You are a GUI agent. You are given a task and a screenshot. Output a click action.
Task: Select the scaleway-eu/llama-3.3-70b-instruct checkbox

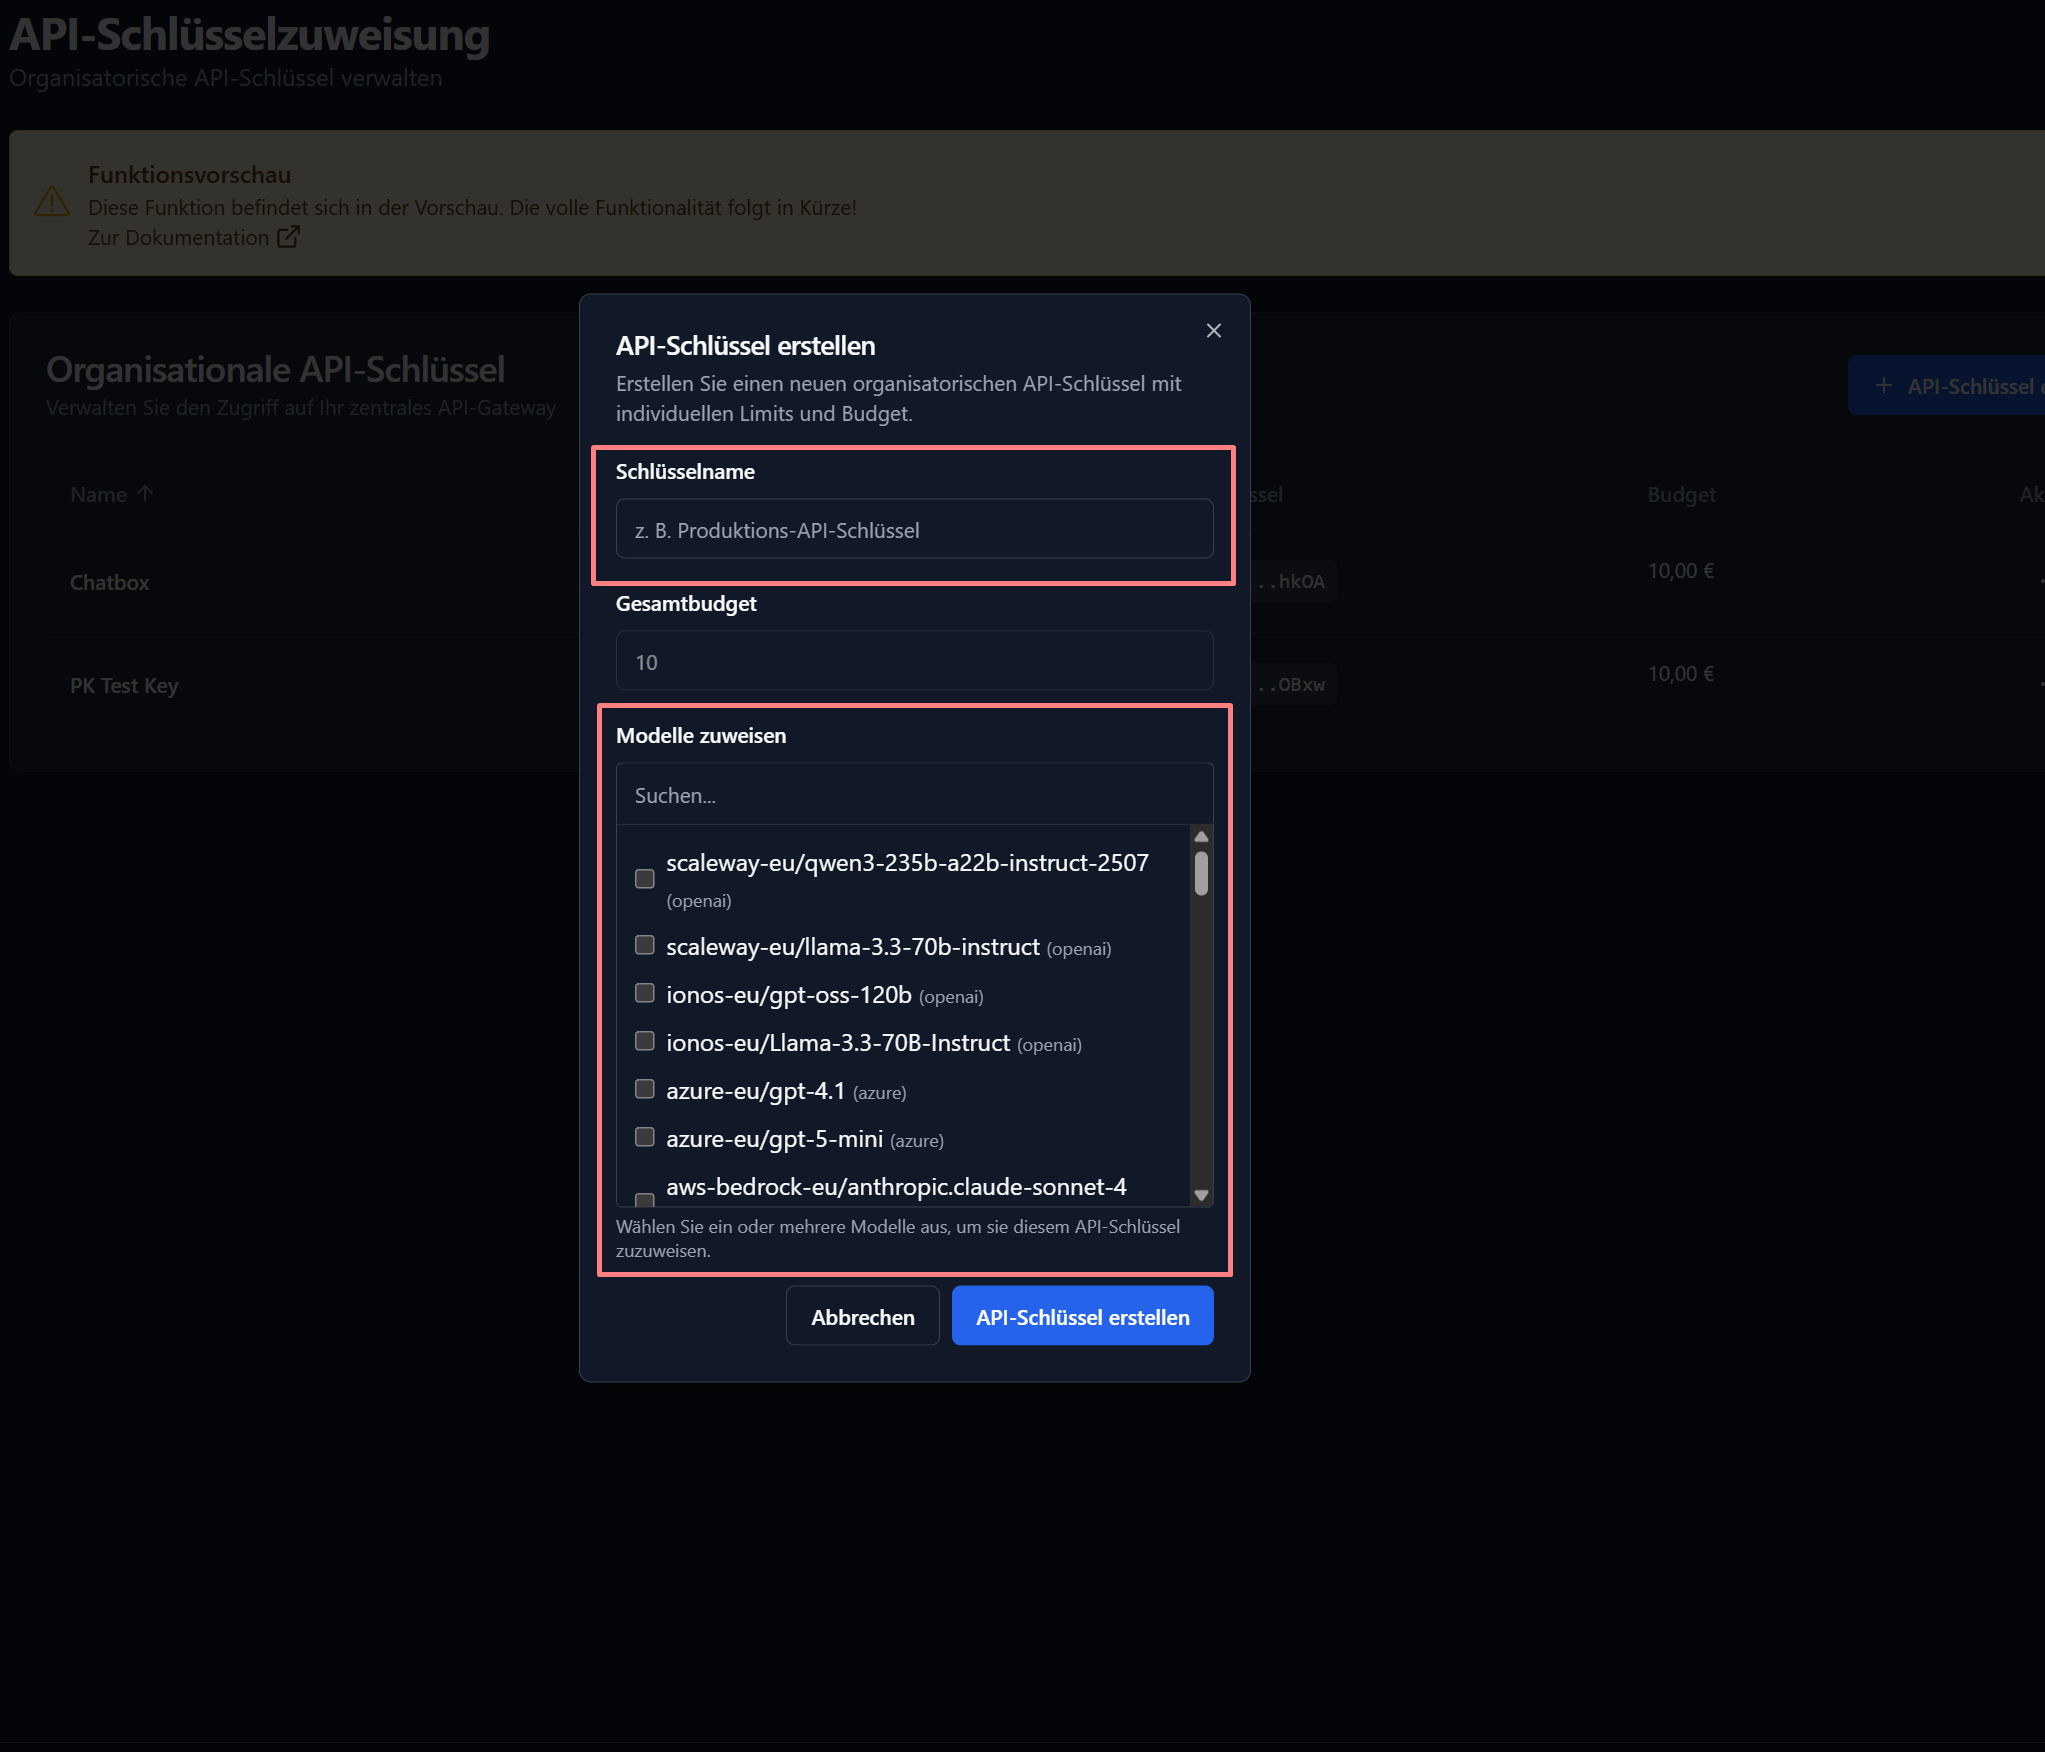[644, 944]
